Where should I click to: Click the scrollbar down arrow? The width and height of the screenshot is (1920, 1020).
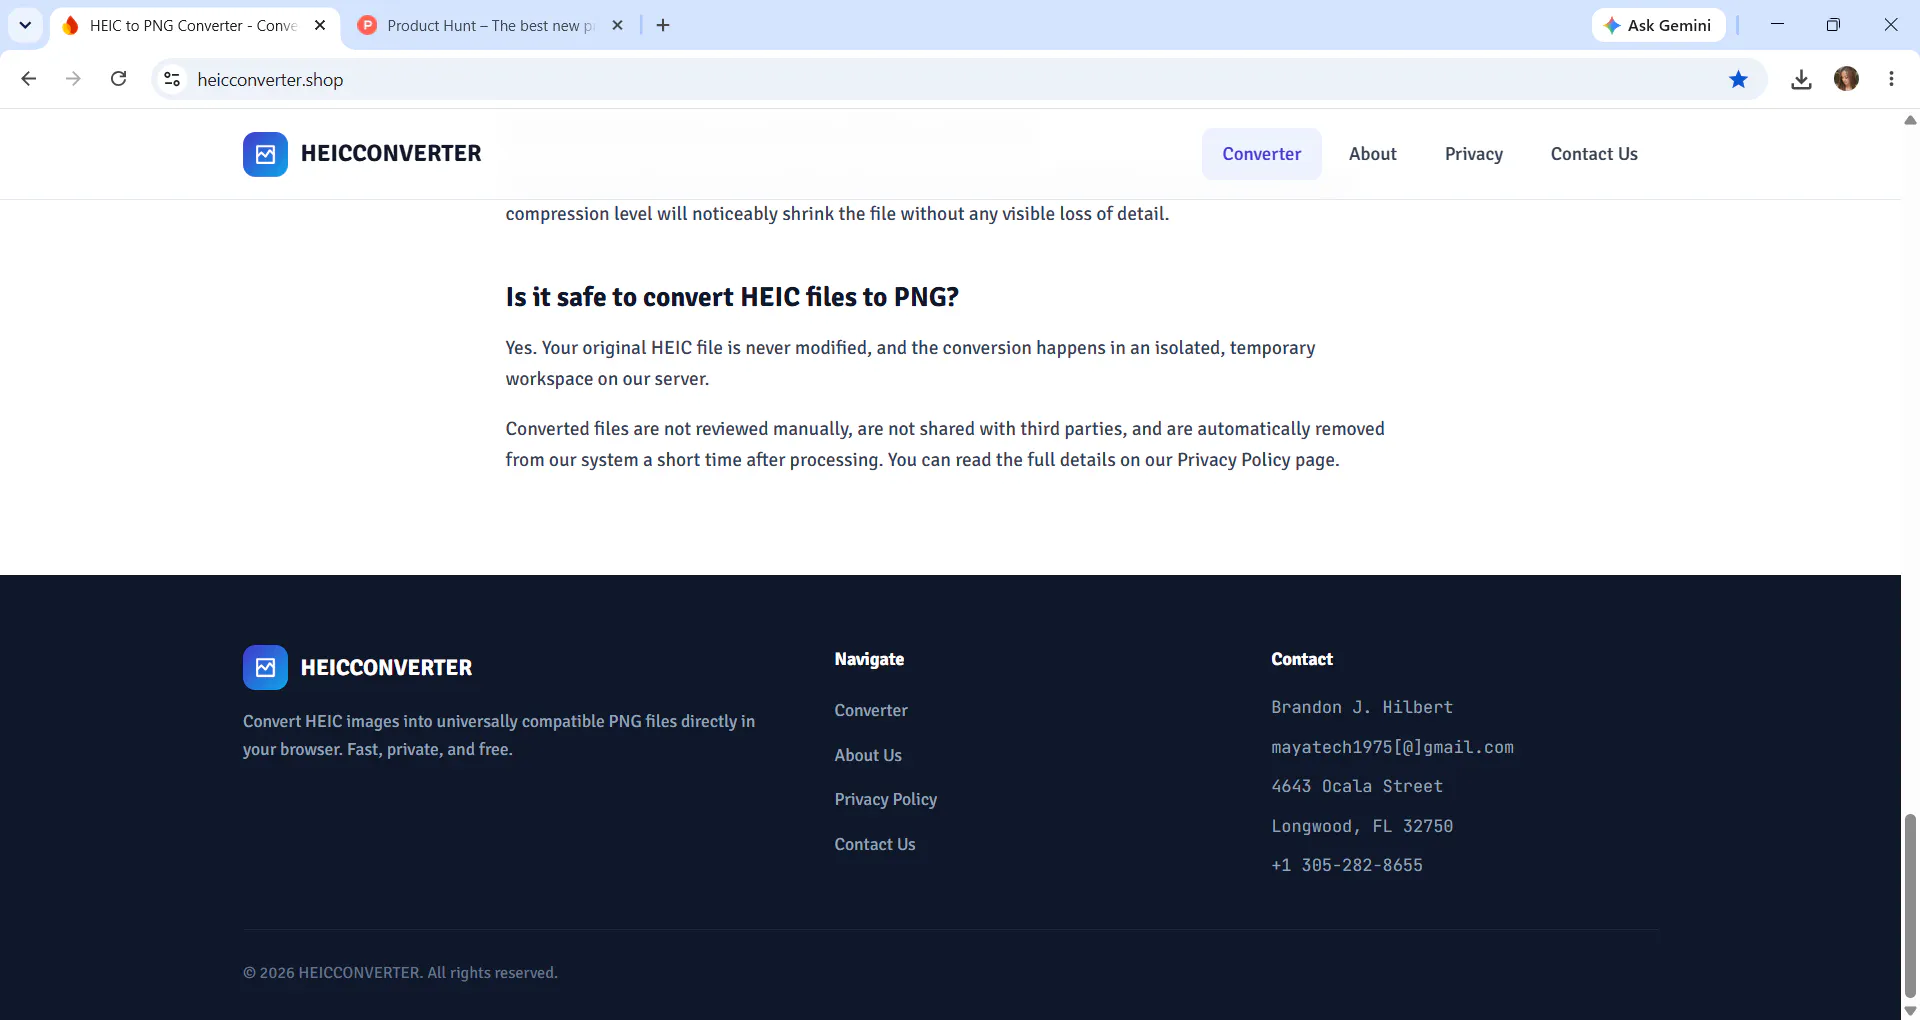click(x=1910, y=1011)
